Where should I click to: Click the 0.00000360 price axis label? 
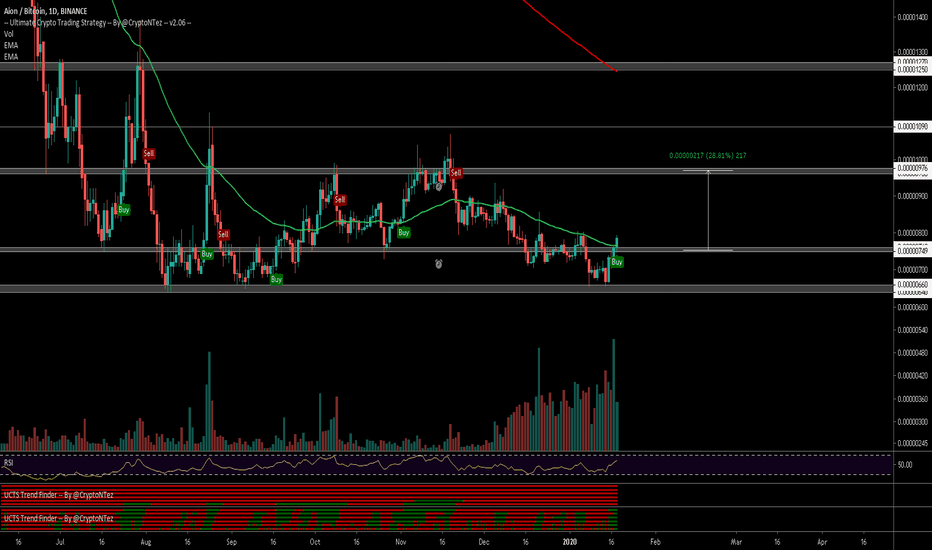click(912, 399)
